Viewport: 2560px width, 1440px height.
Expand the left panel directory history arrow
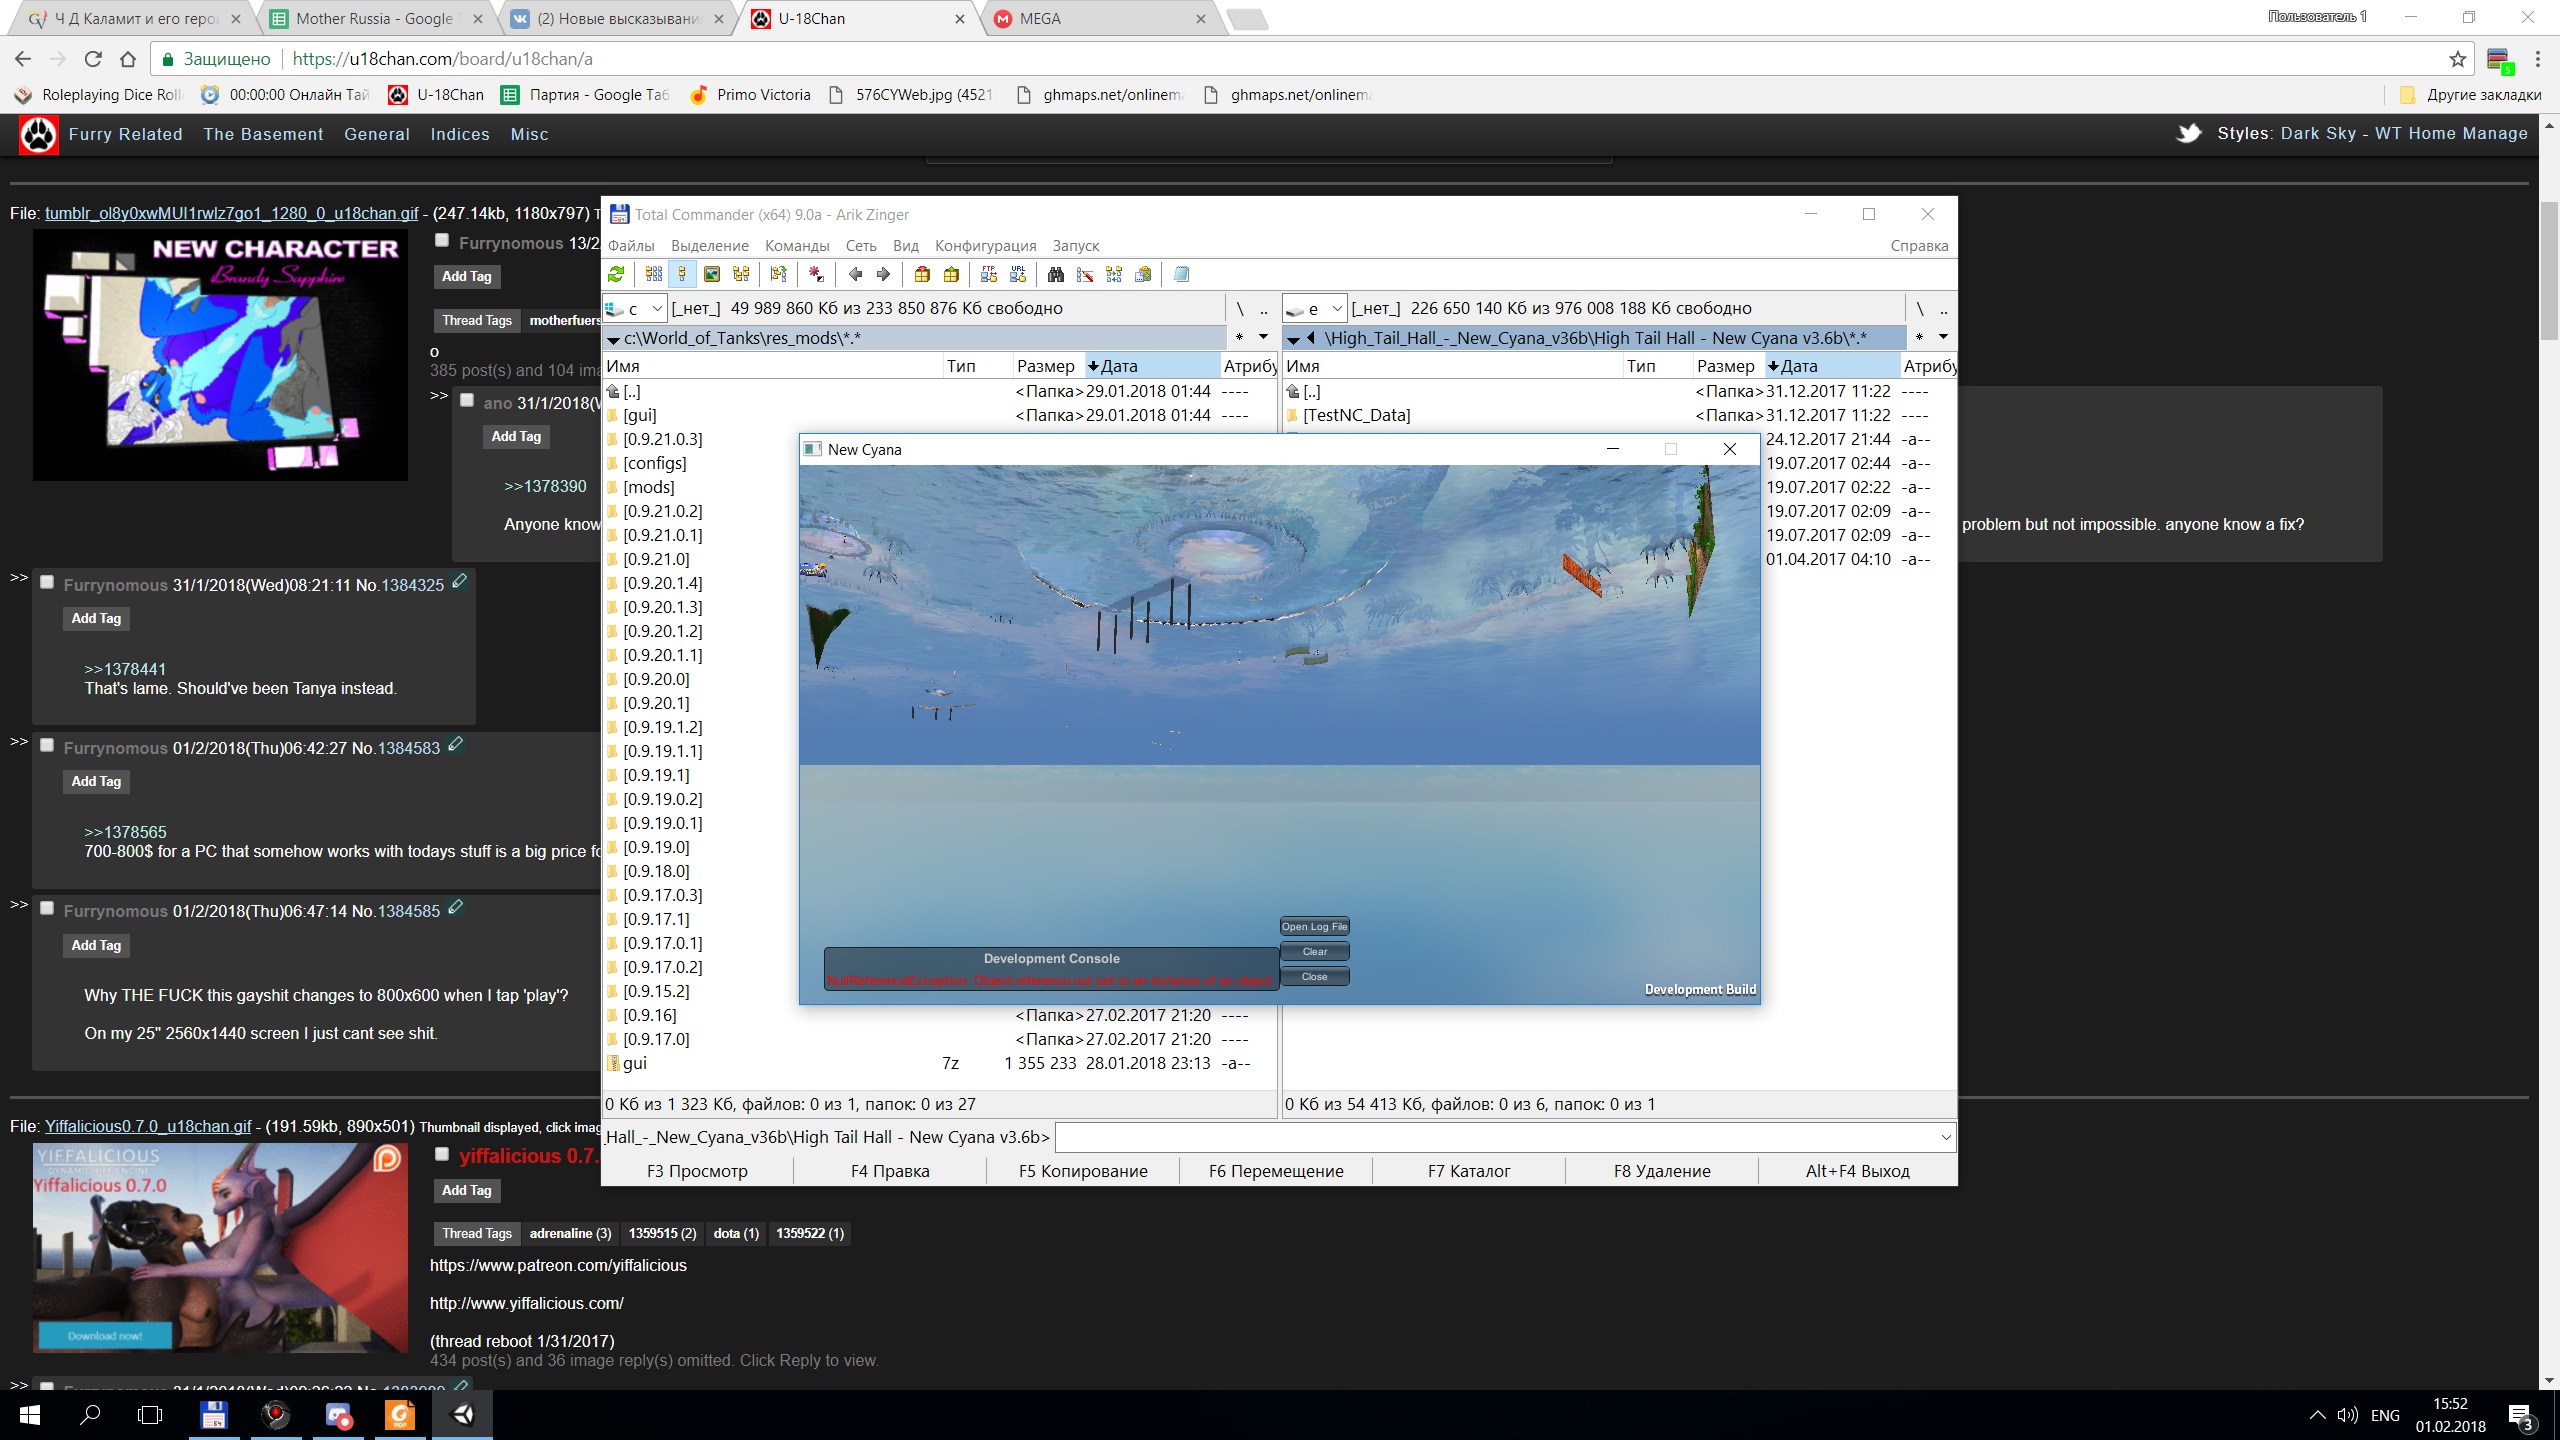[1263, 337]
